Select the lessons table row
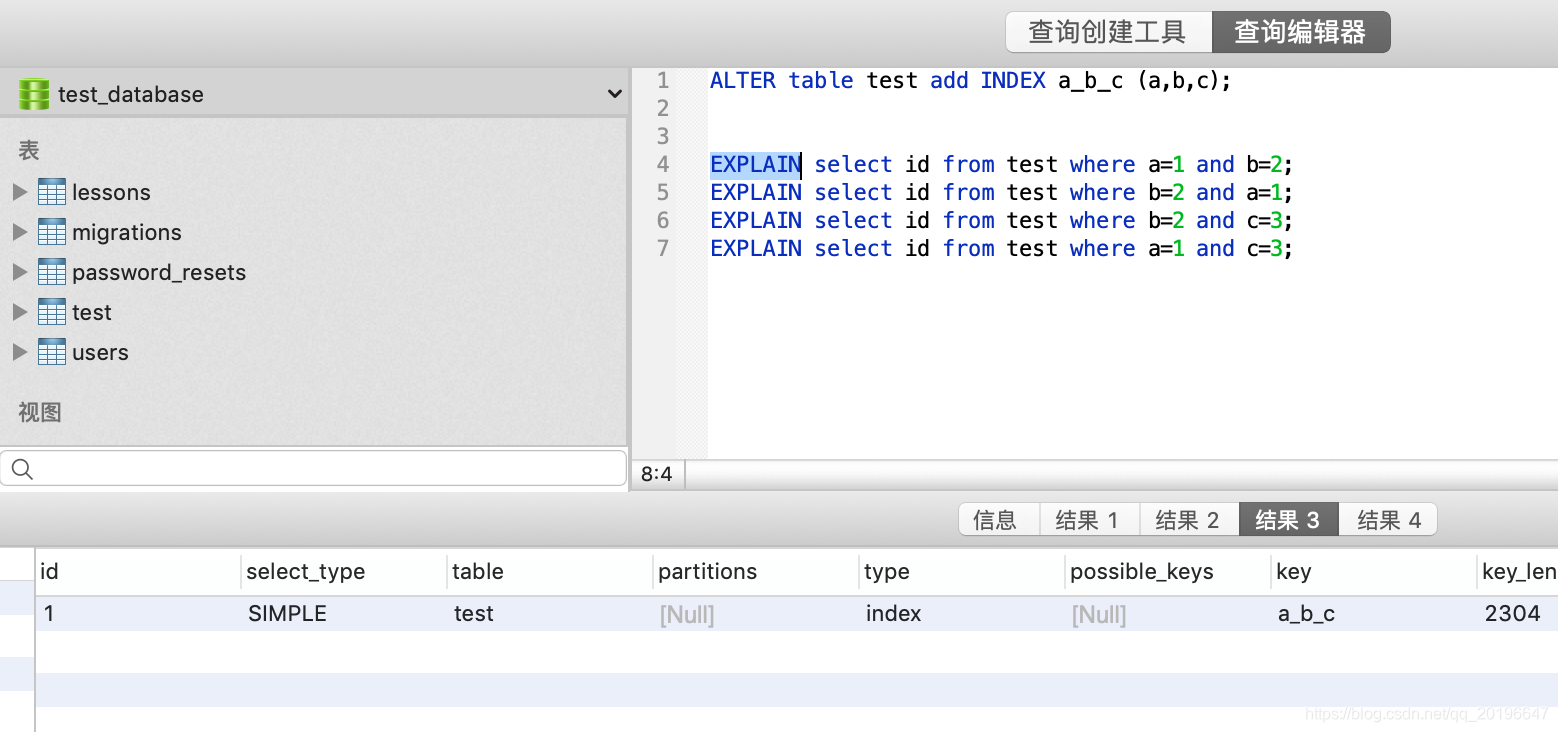The width and height of the screenshot is (1558, 732). (x=314, y=192)
